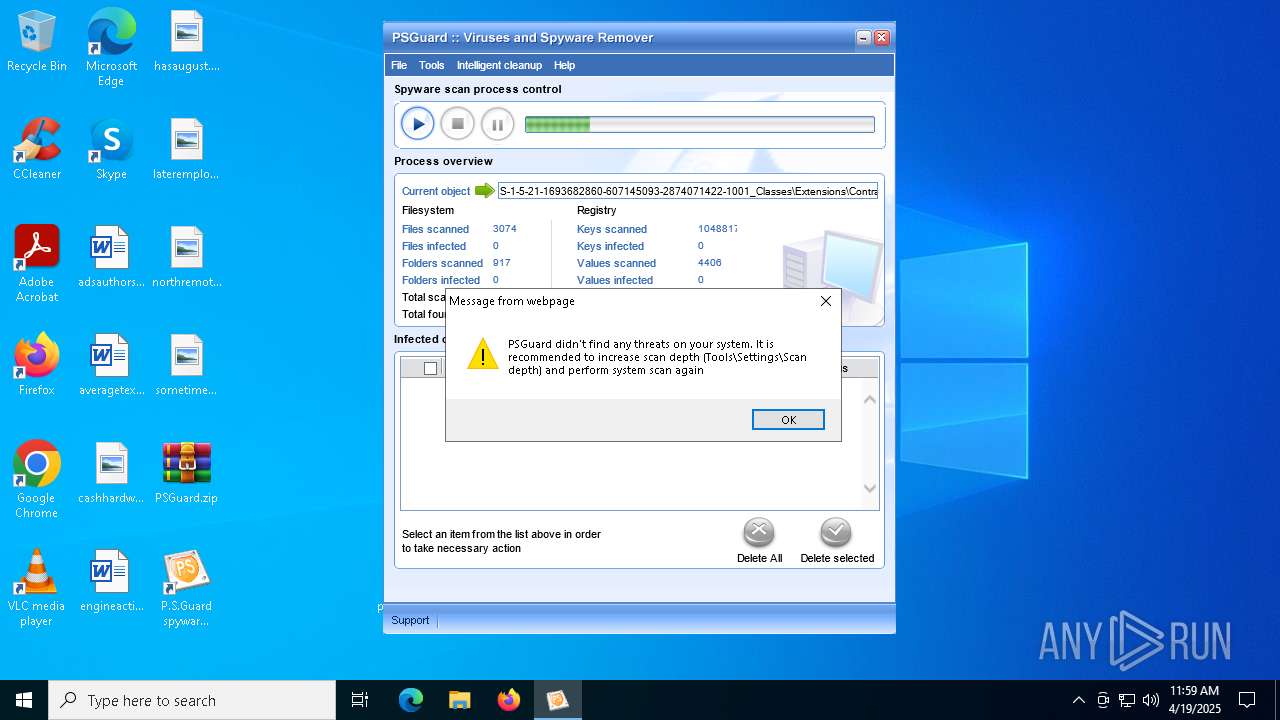Open File Explorer from taskbar
1280x720 pixels.
(460, 700)
